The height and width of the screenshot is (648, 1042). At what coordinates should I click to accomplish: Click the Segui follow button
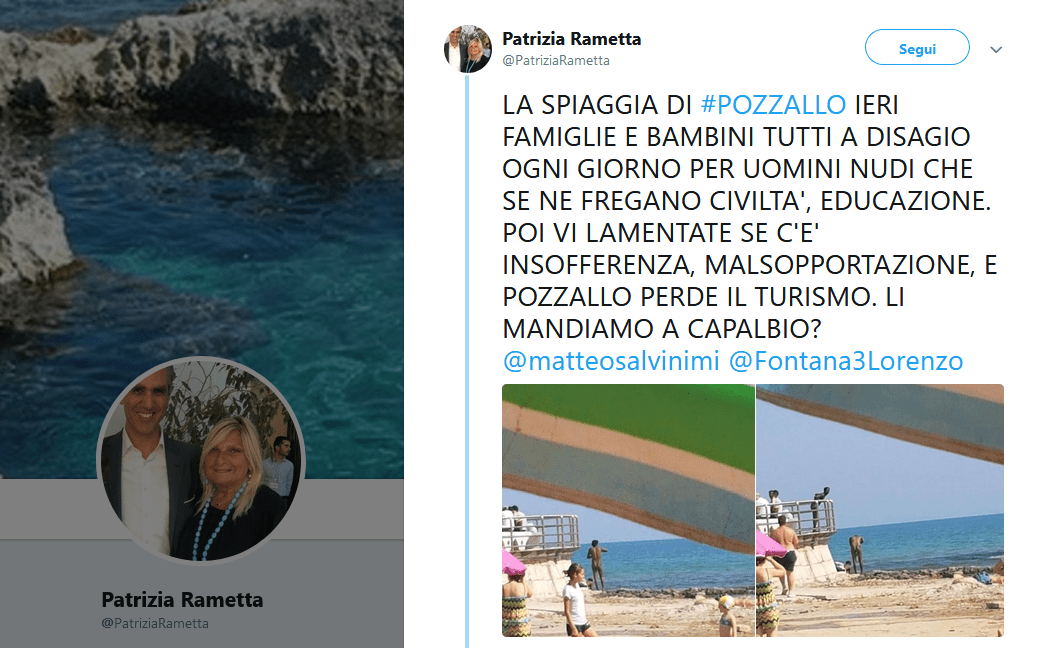pyautogui.click(x=916, y=47)
